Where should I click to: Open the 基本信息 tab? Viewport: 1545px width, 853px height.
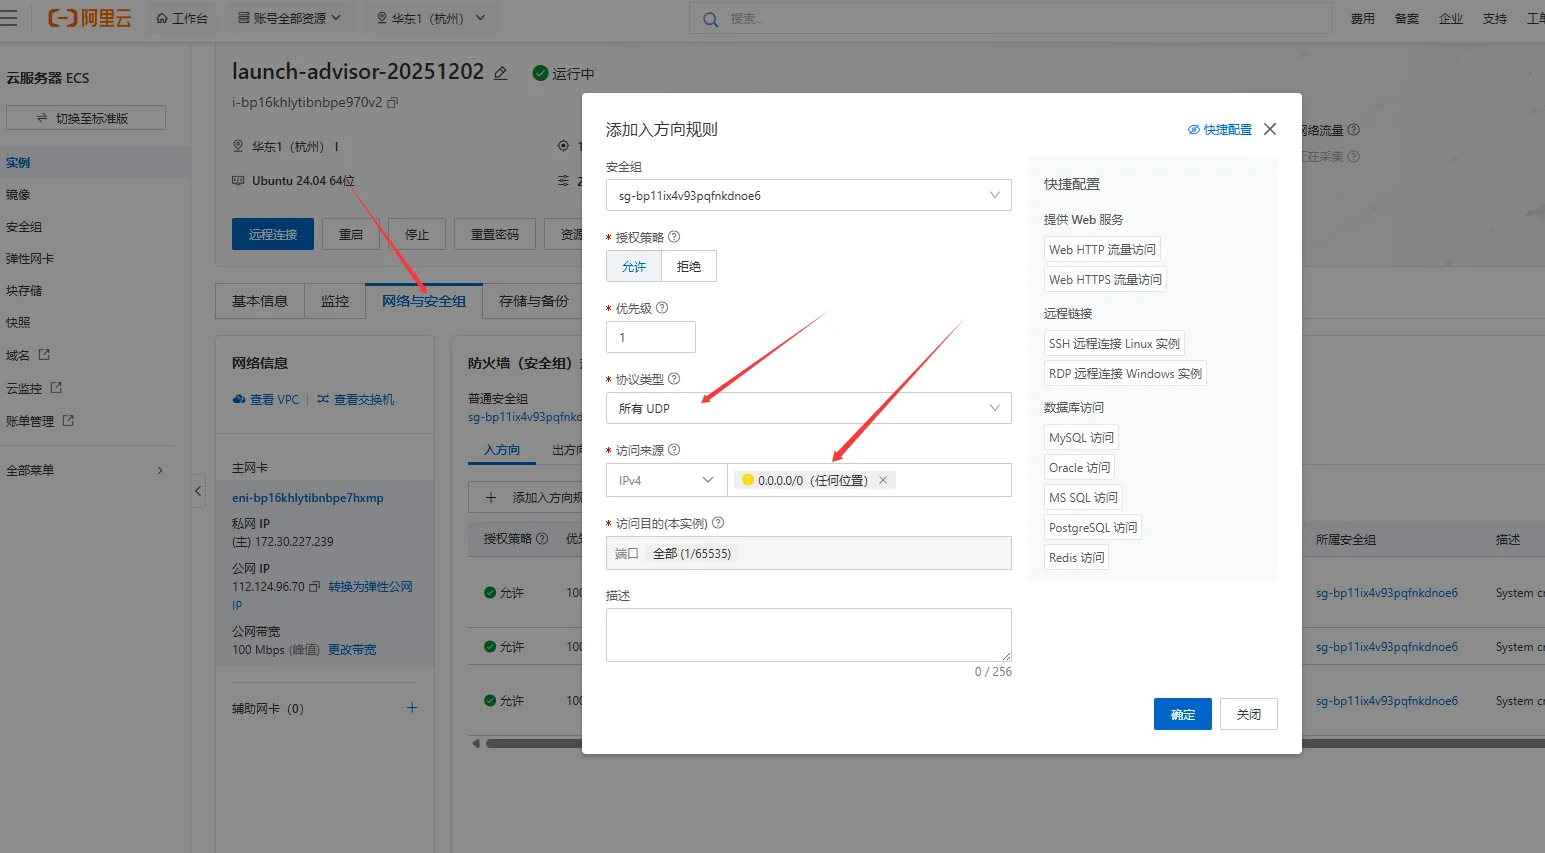pos(260,301)
